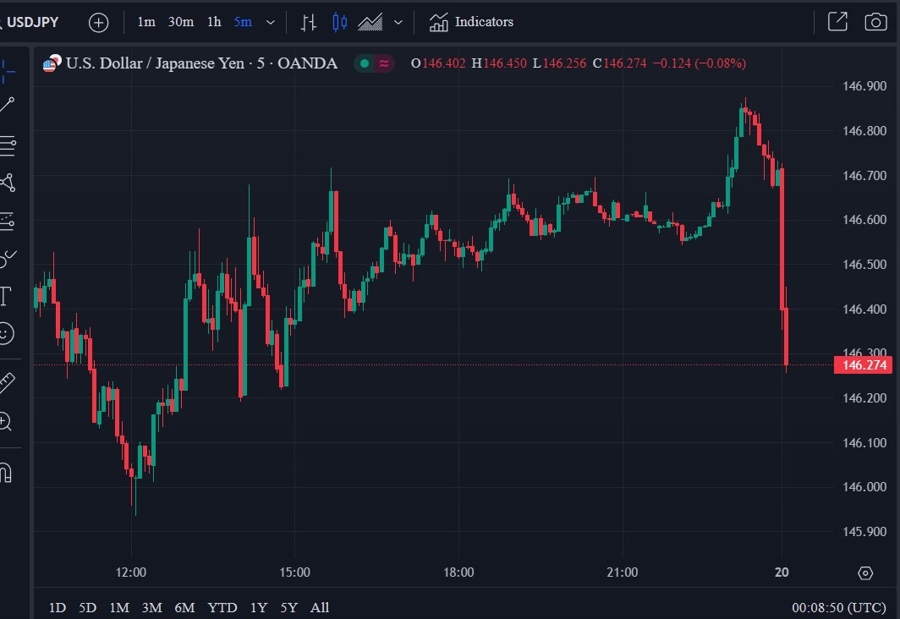Open chart in fullscreen popup icon
The image size is (900, 619).
pyautogui.click(x=837, y=22)
